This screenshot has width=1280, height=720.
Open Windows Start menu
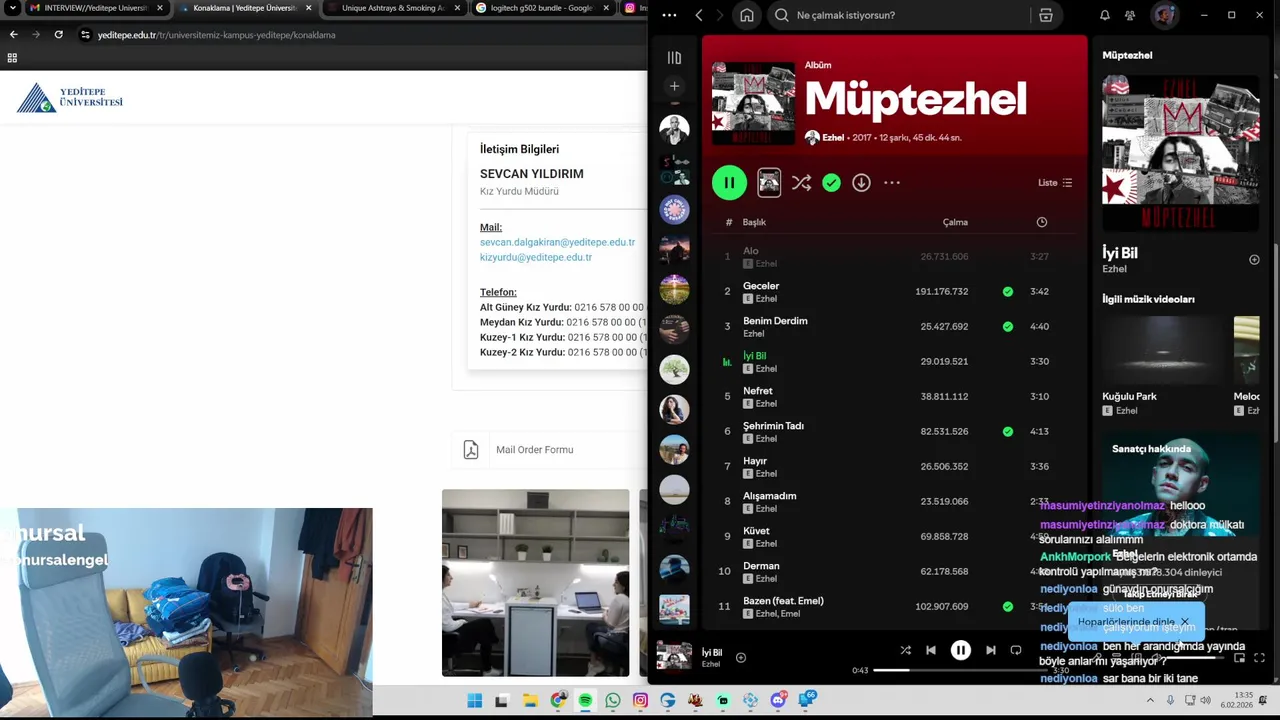pos(474,701)
